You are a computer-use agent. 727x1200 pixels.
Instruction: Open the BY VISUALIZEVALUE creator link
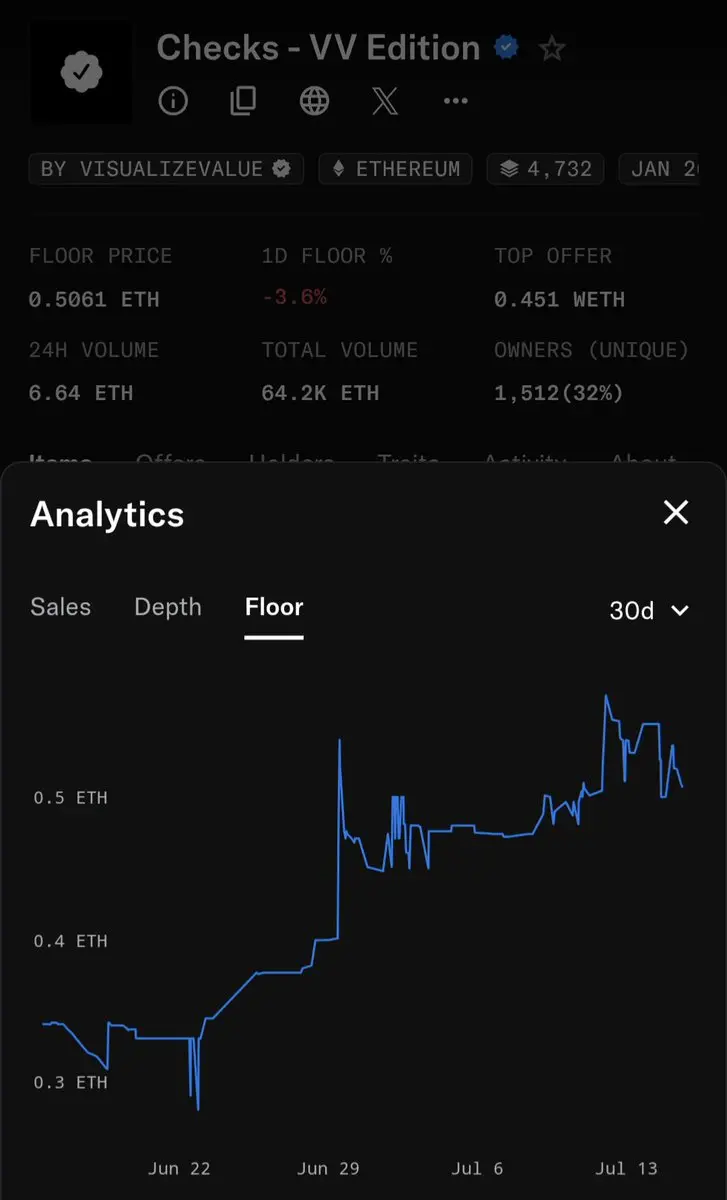[166, 169]
